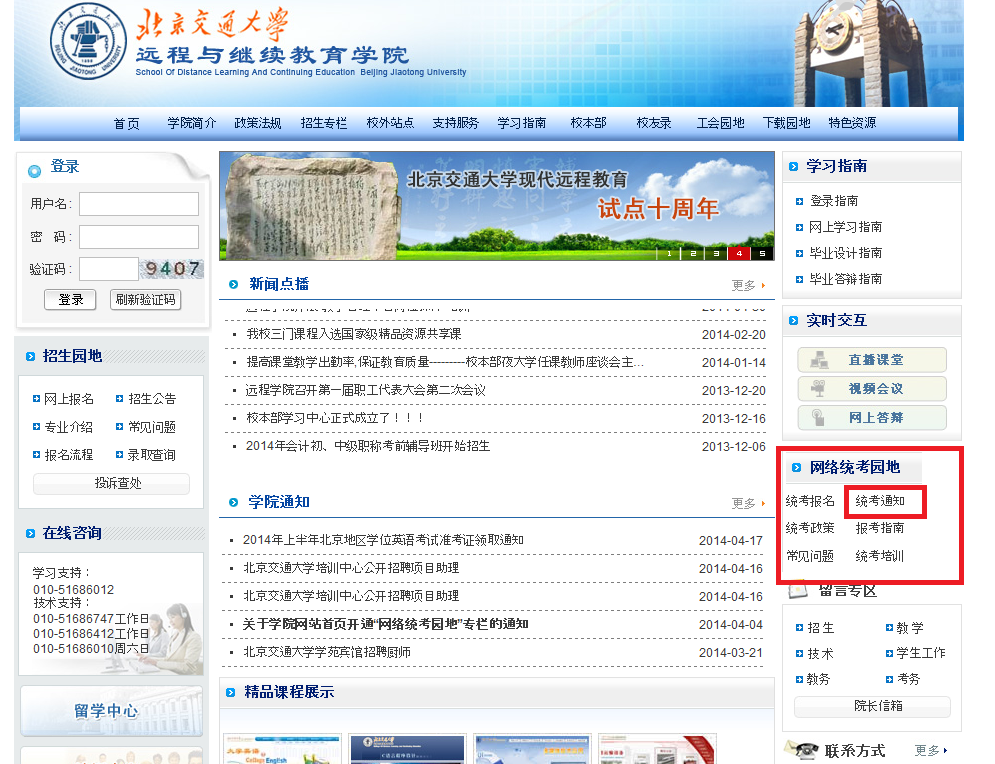Click the Beijing Jiaotong University logo emblem
This screenshot has height=764, width=995.
coord(90,44)
